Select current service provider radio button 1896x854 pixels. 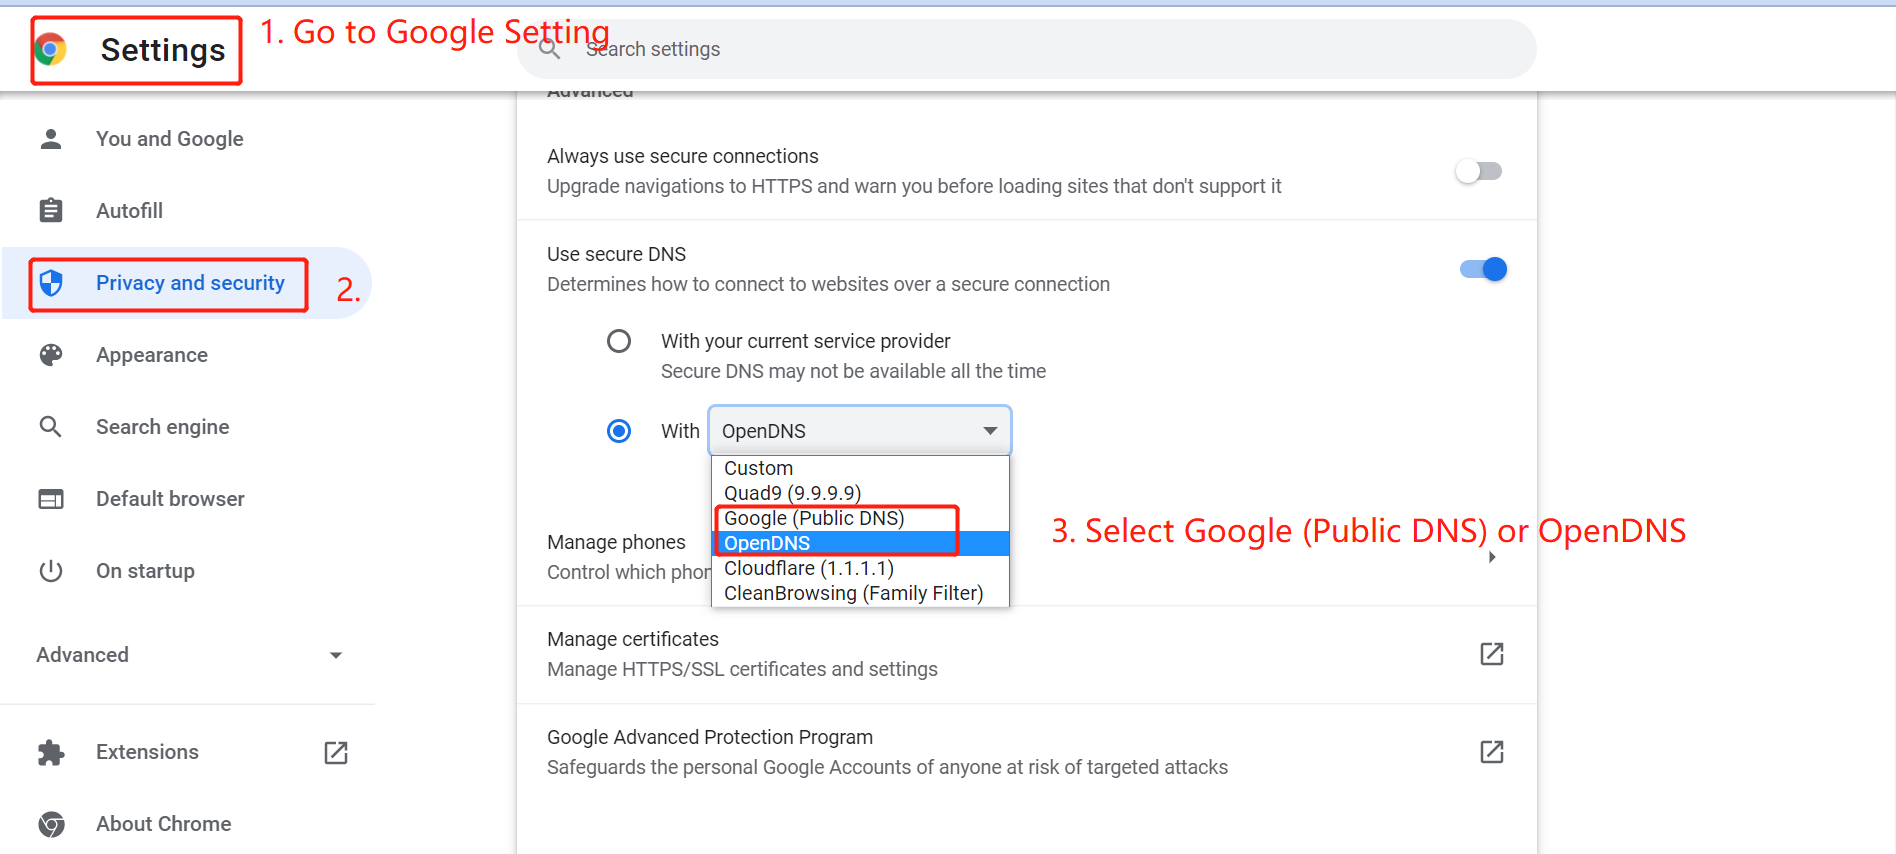pyautogui.click(x=619, y=341)
